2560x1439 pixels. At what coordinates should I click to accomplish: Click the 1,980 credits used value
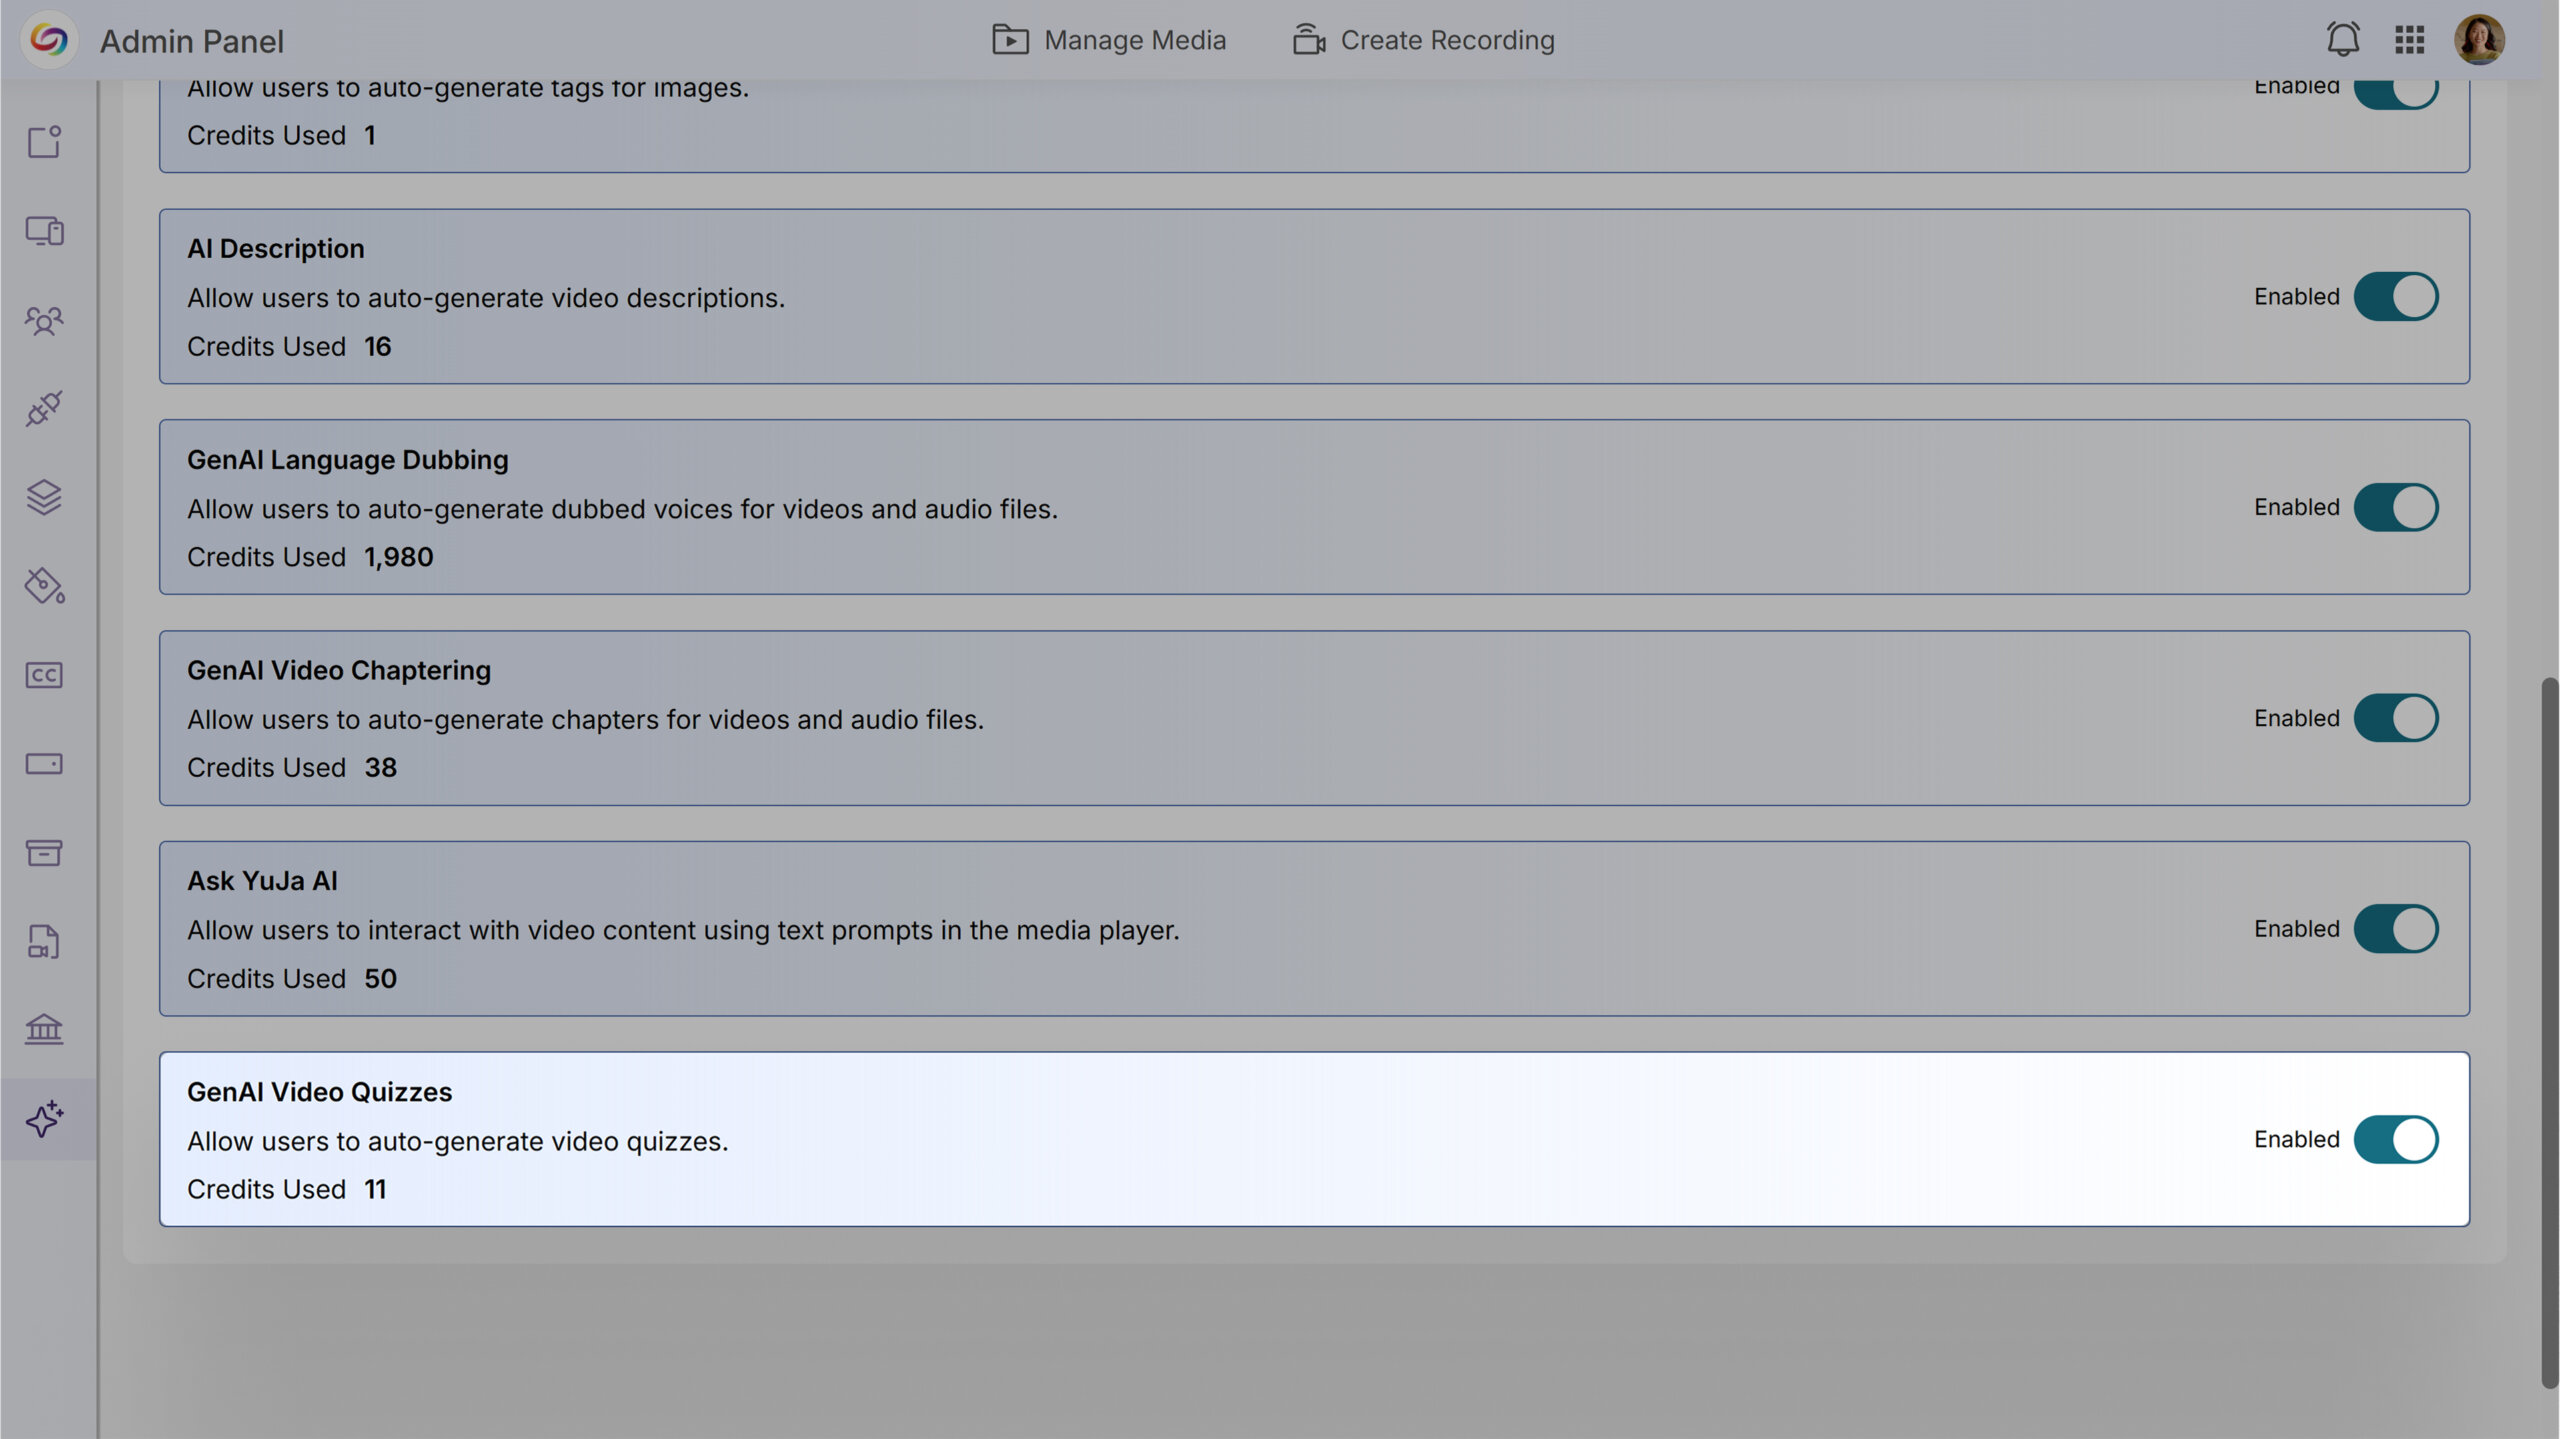tap(399, 557)
